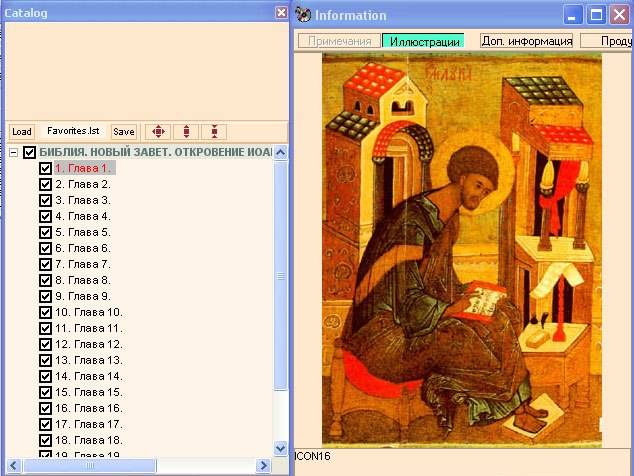Uncheck the 3. Глава 3. checkbox
Viewport: 634px width, 476px height.
tap(45, 200)
